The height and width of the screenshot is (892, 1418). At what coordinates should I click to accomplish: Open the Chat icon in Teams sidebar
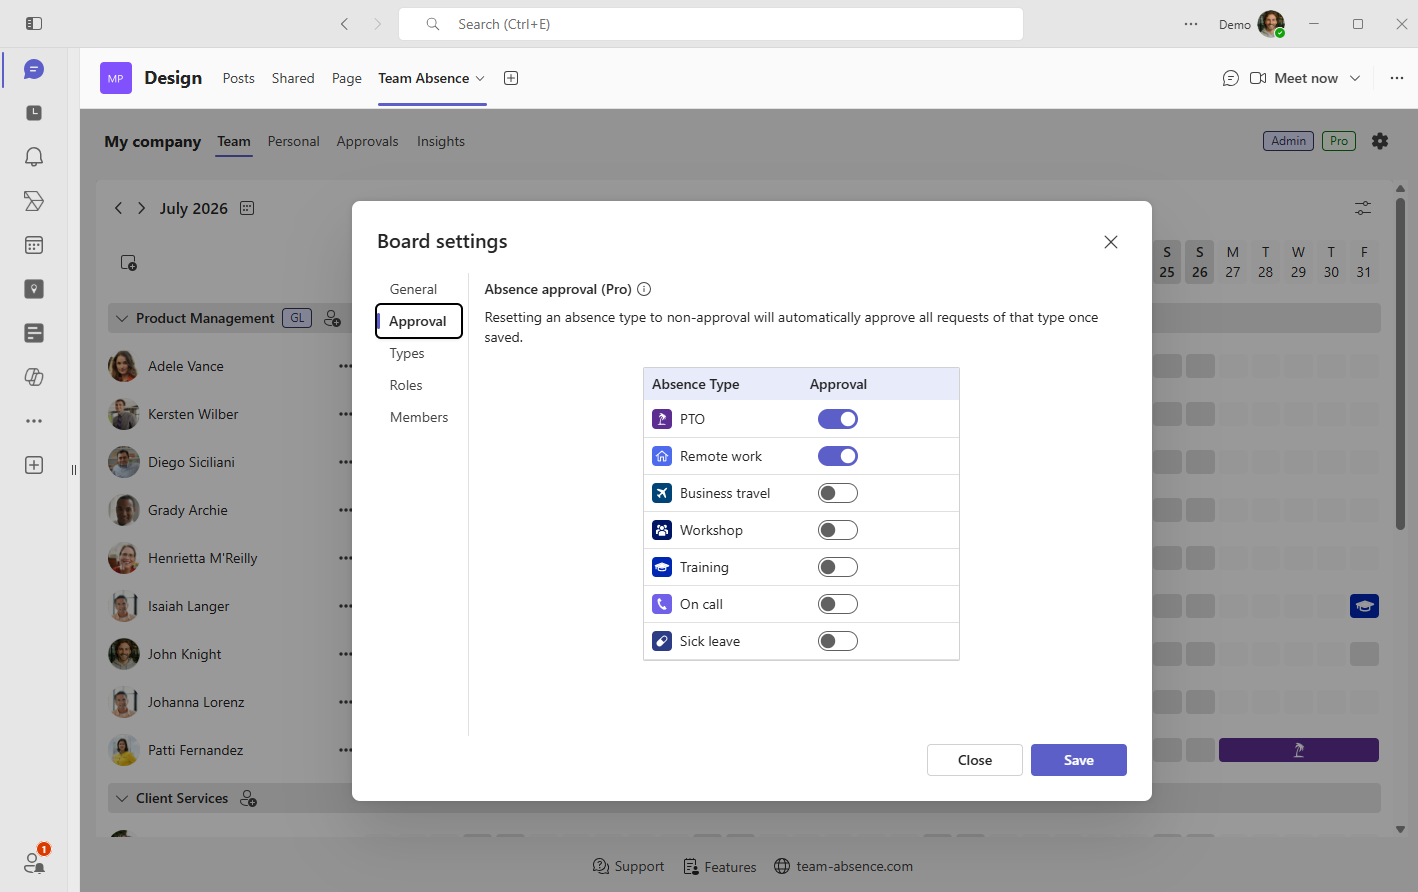coord(34,69)
